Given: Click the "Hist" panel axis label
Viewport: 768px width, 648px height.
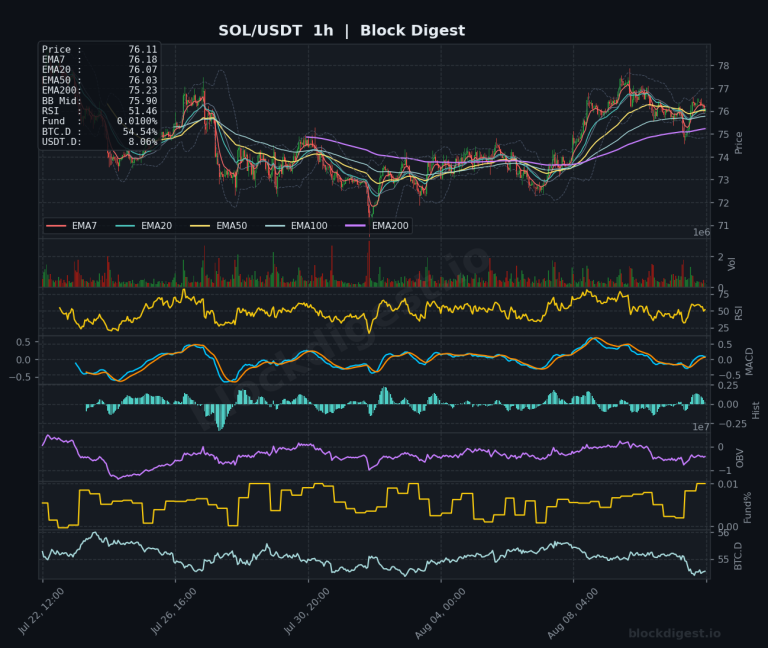Looking at the screenshot, I should [x=756, y=410].
